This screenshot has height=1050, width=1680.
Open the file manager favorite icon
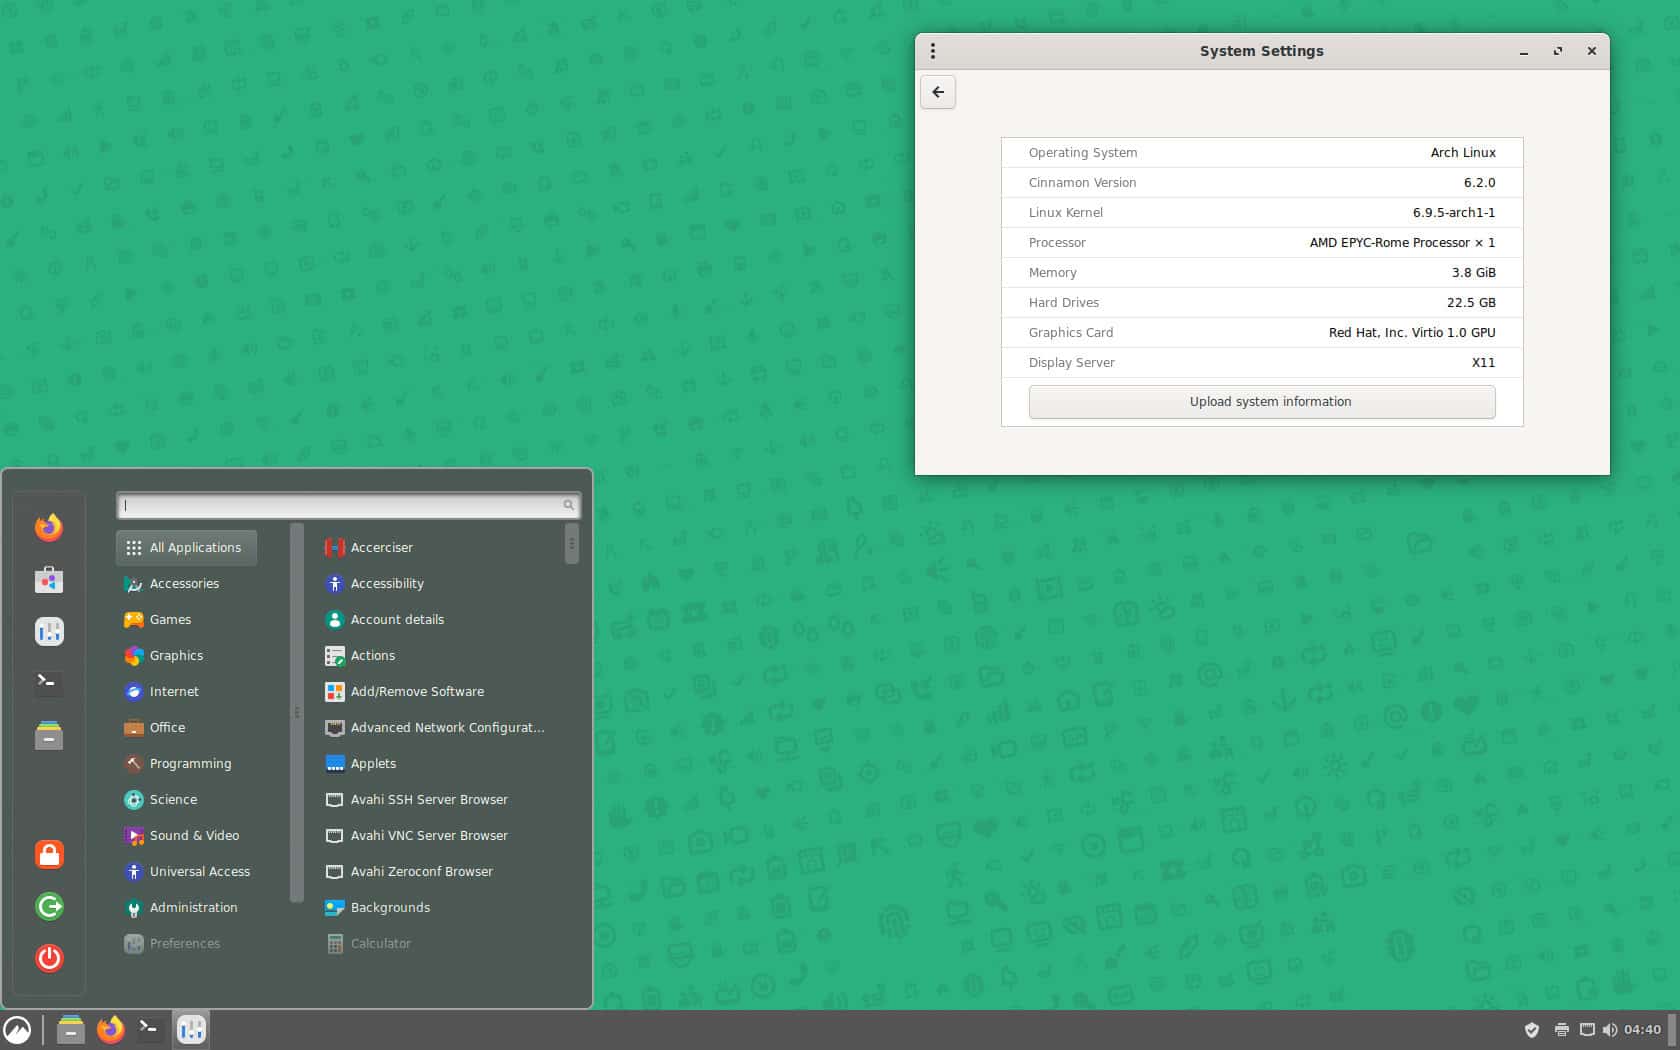pos(48,736)
